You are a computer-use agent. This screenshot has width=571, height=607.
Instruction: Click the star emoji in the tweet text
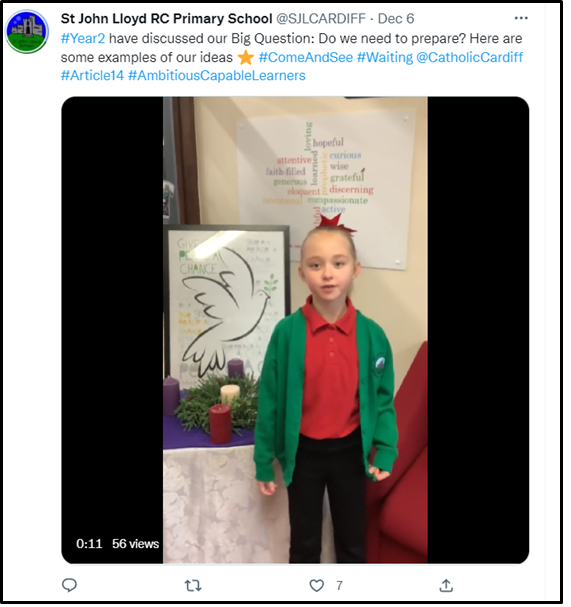245,58
